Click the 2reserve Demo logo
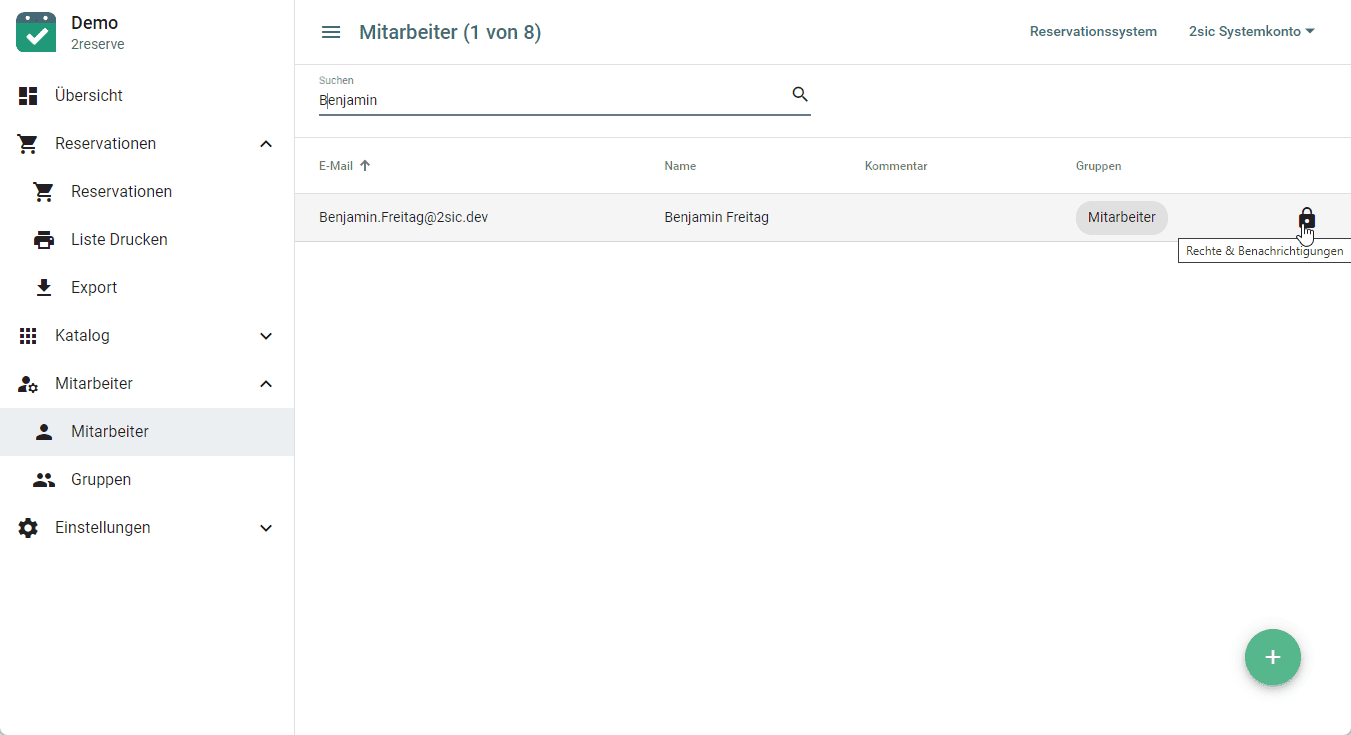 37,32
